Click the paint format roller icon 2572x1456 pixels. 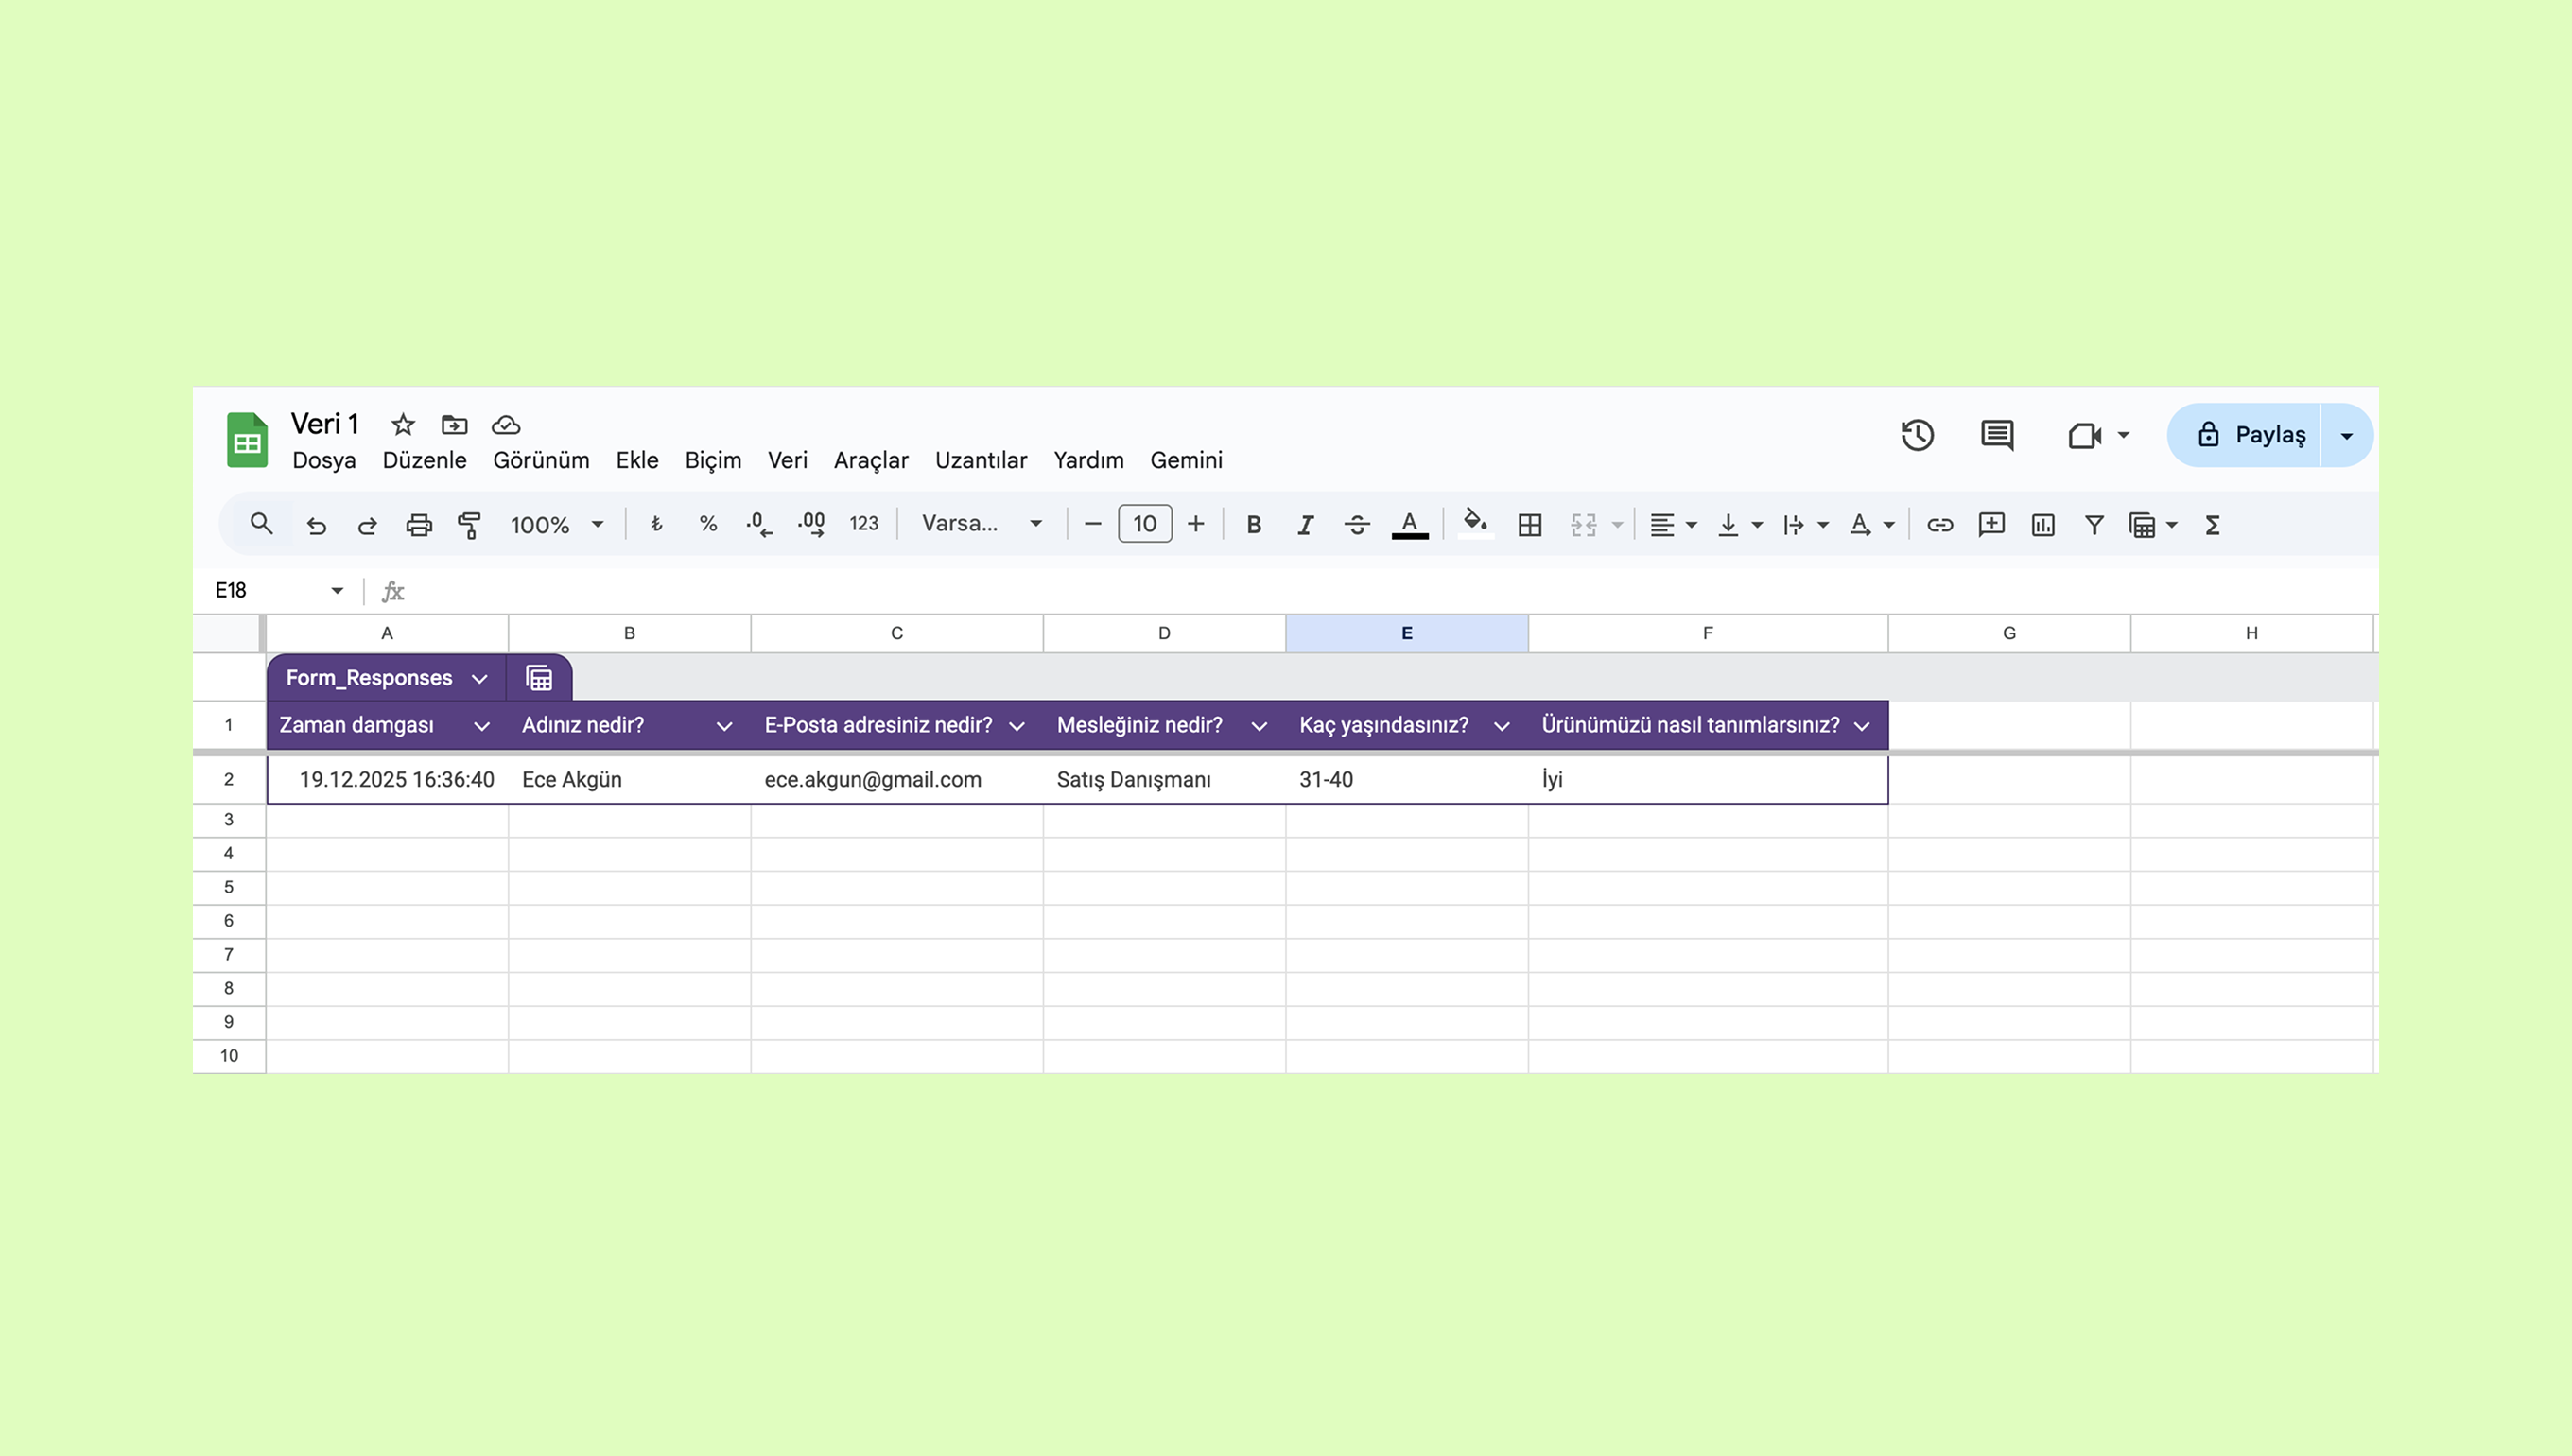[x=469, y=525]
